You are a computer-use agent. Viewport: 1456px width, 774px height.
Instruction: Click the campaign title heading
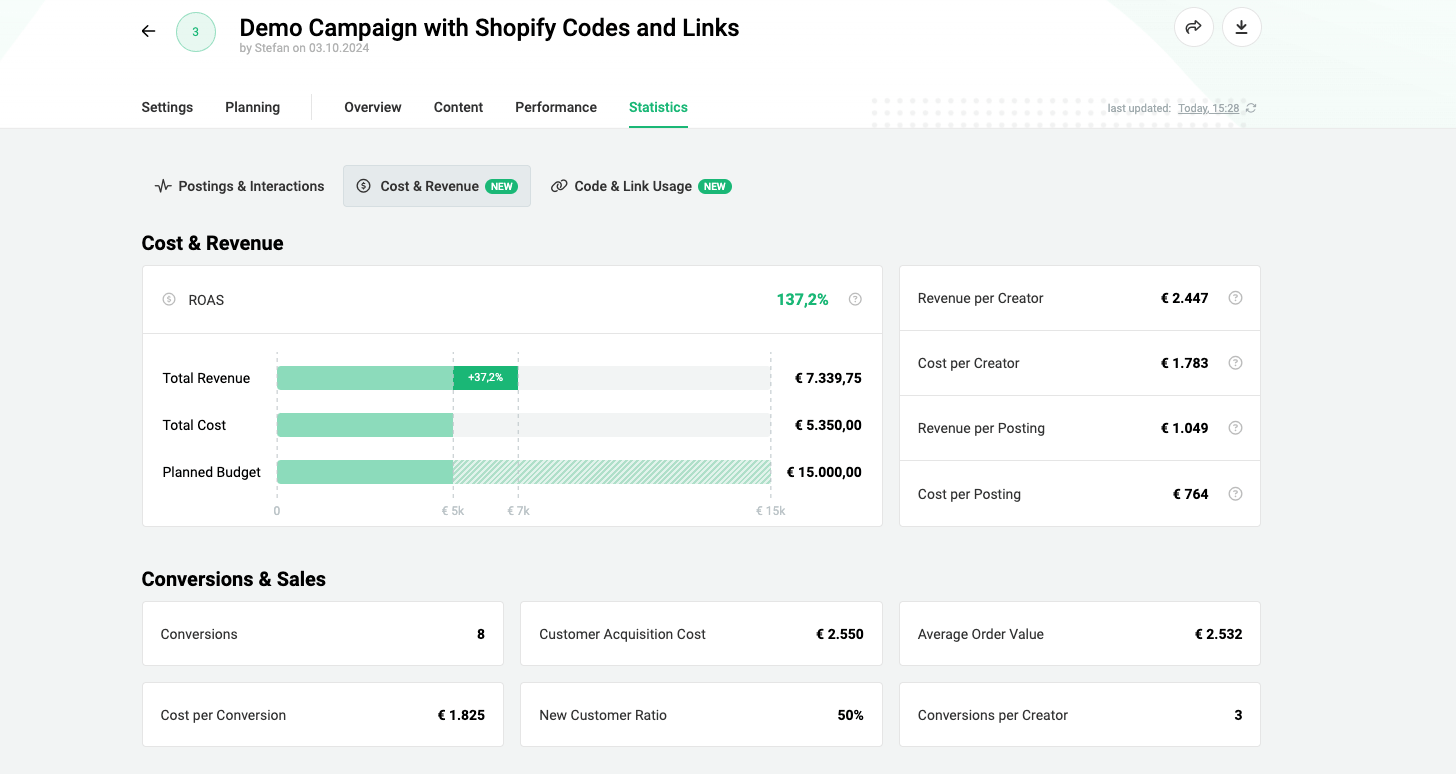[x=490, y=27]
